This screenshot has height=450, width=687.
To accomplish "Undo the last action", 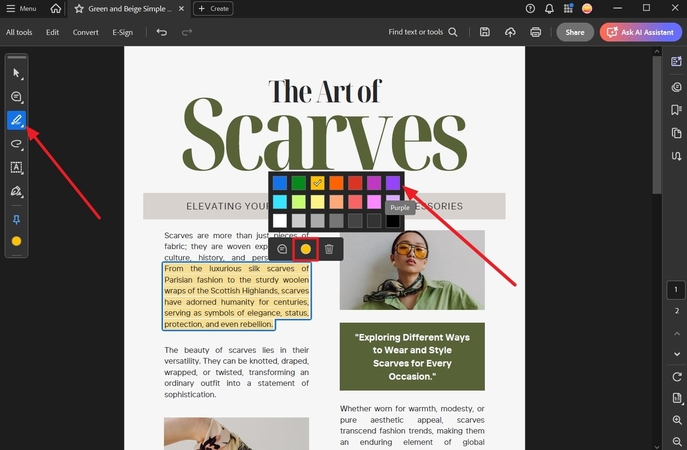I will (x=162, y=32).
